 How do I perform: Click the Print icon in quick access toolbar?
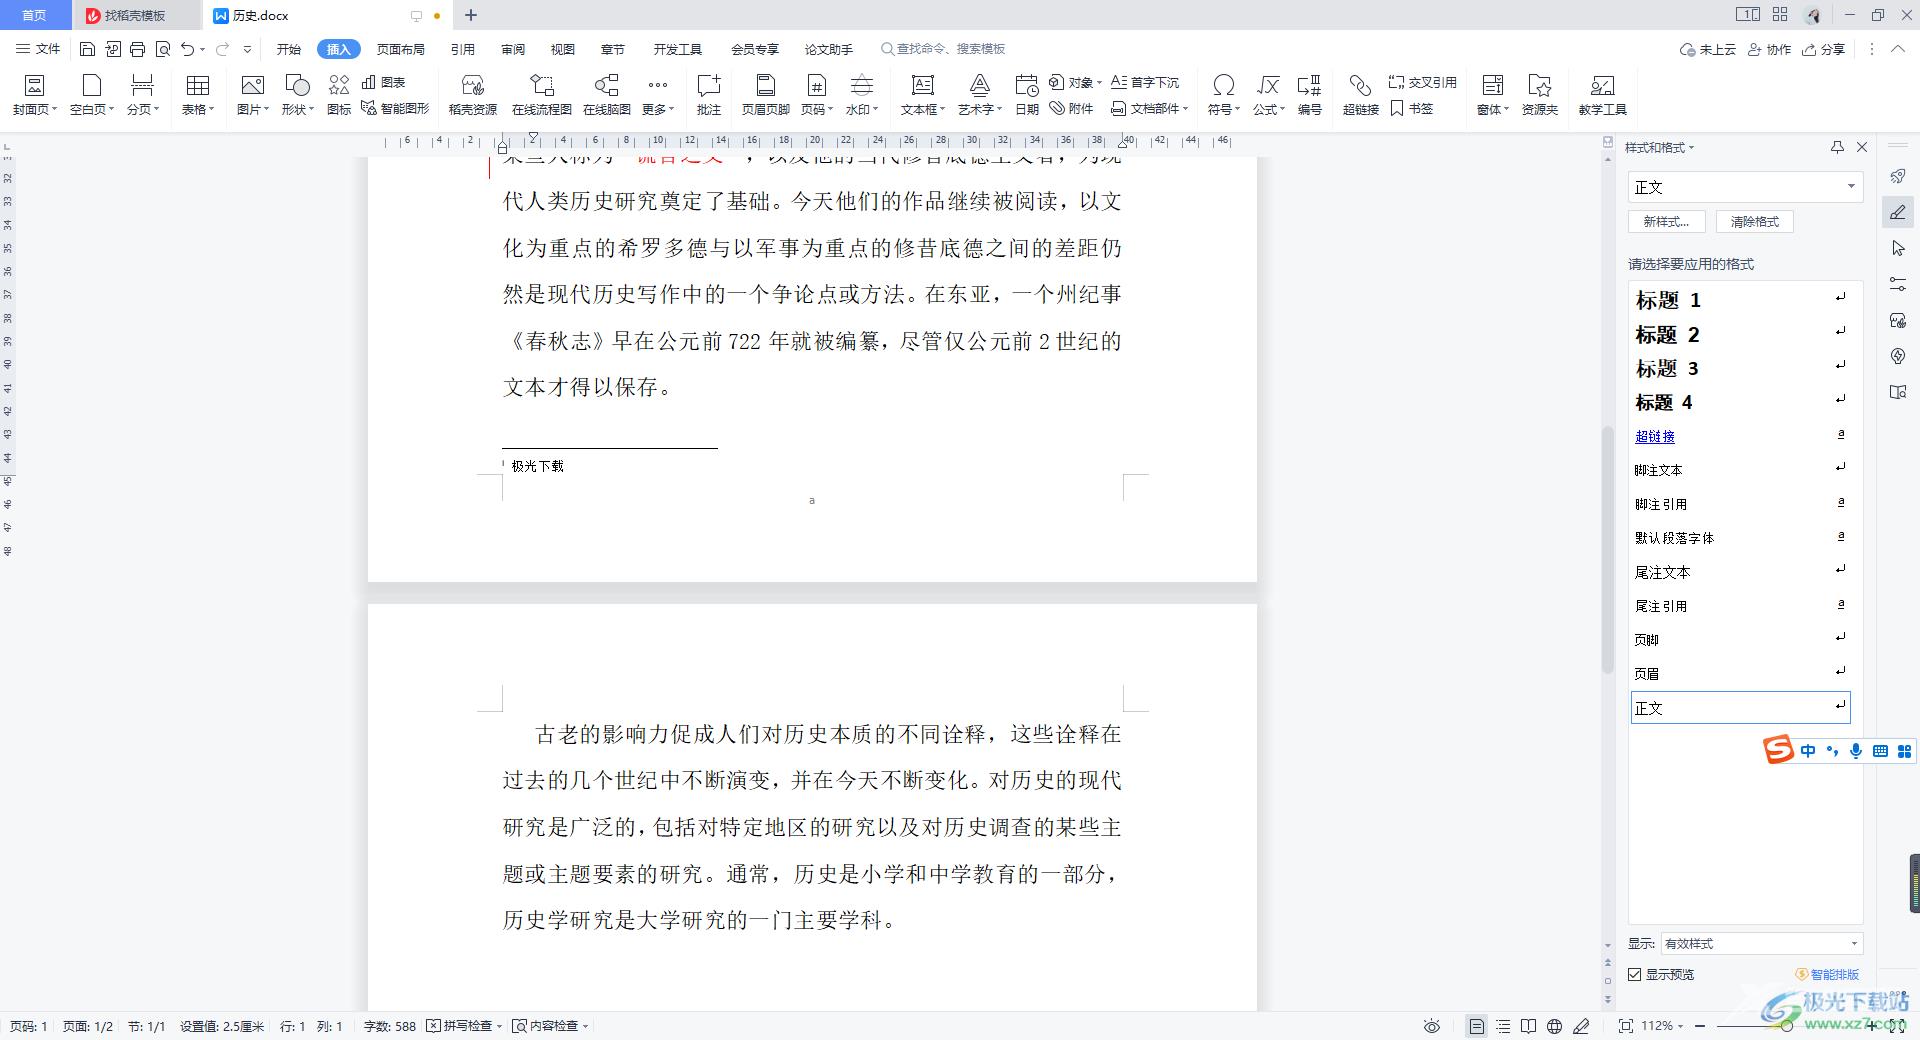coord(137,49)
